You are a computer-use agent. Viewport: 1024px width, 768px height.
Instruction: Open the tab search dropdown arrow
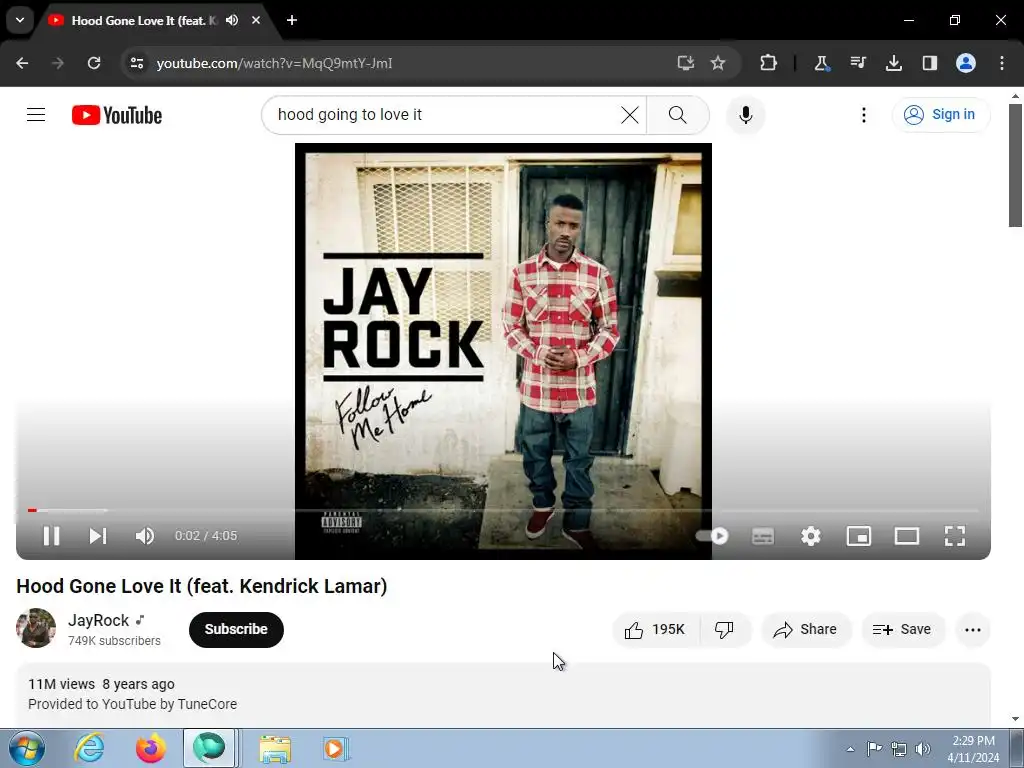(x=20, y=20)
